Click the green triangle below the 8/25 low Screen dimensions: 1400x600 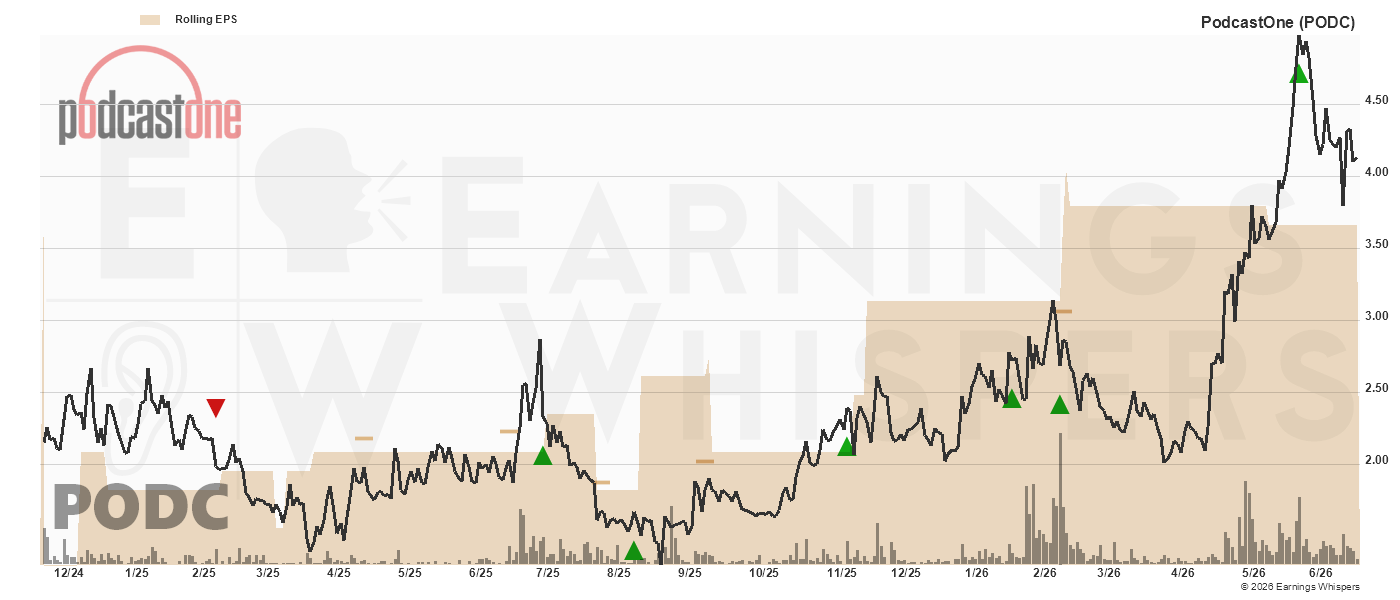pyautogui.click(x=634, y=551)
